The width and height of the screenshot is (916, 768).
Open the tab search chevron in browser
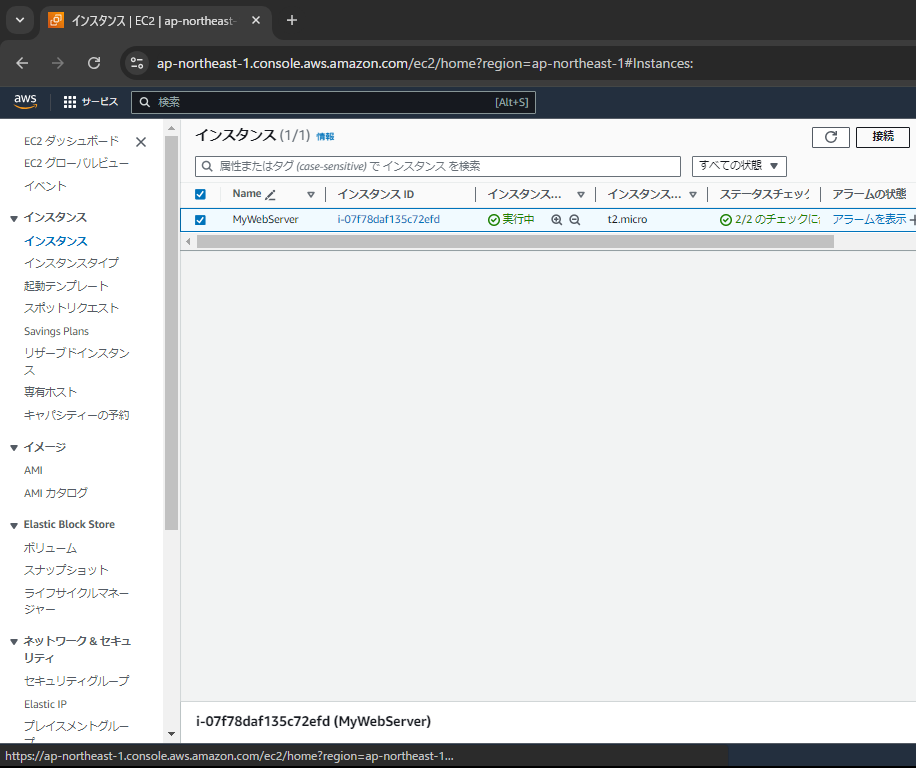pyautogui.click(x=20, y=20)
